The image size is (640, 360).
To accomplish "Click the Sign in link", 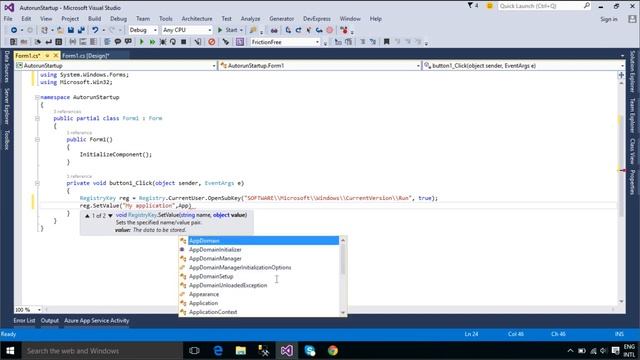I will tap(609, 19).
